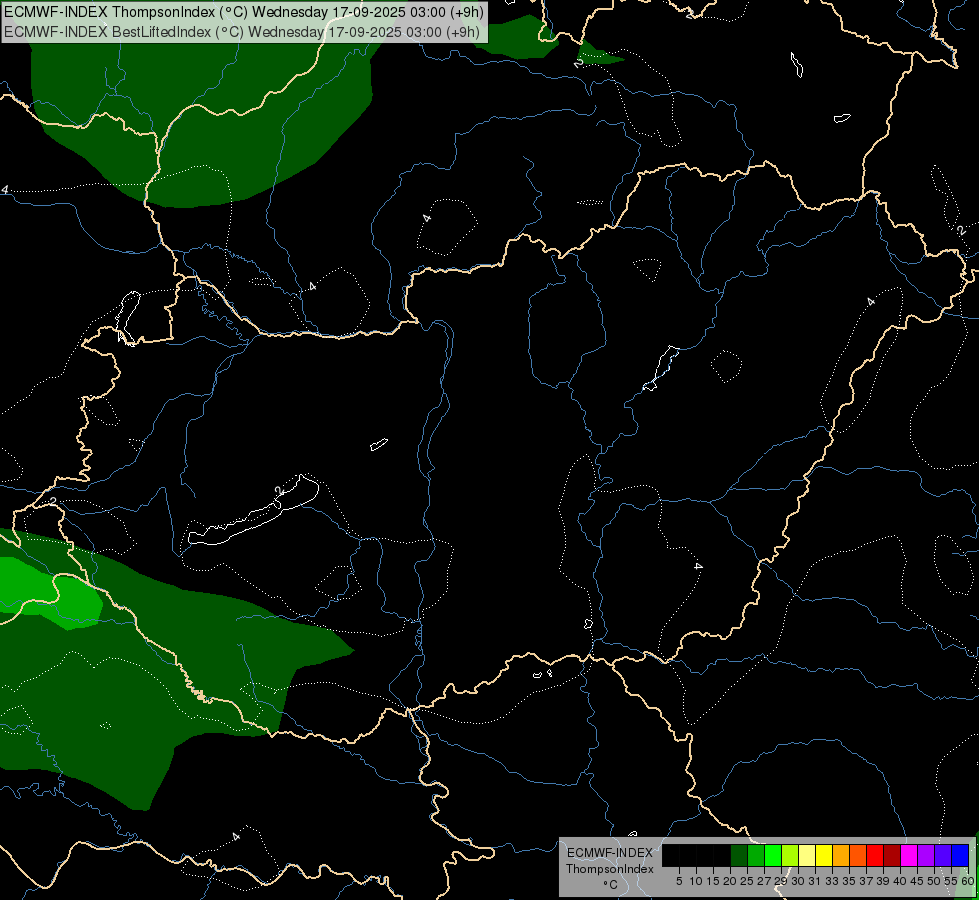Pick the medium green 25–27 legend swatch

coord(756,855)
